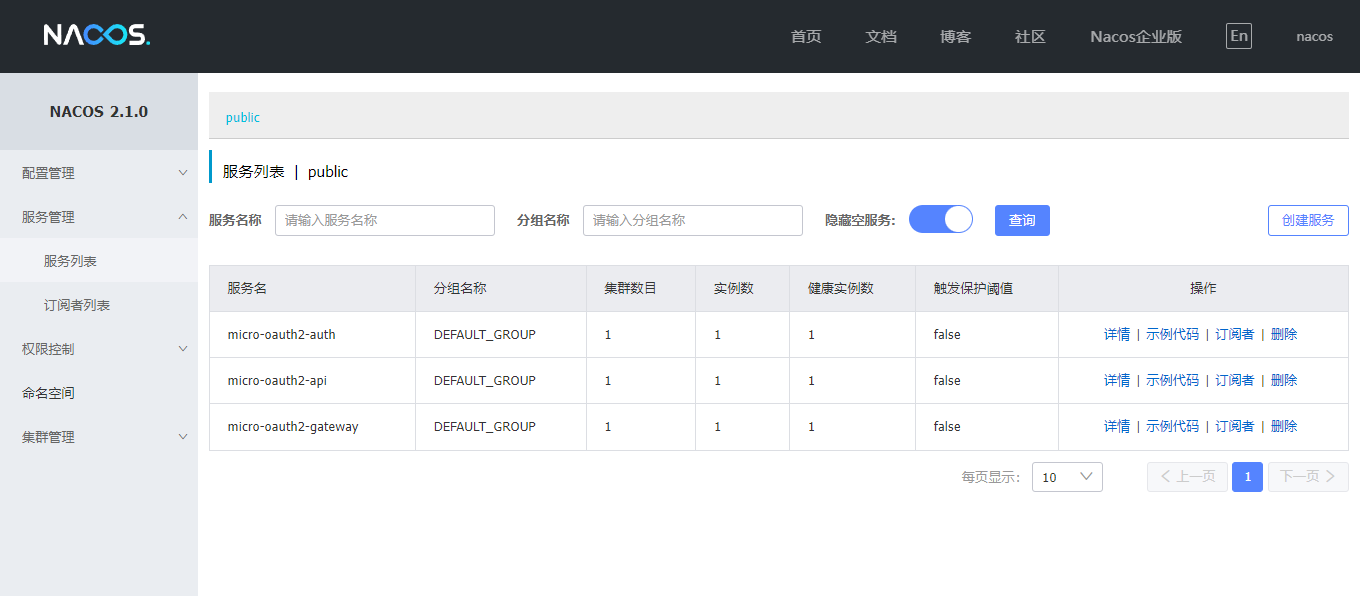The image size is (1360, 596).
Task: Expand the 权限控制 menu
Action: [x=99, y=349]
